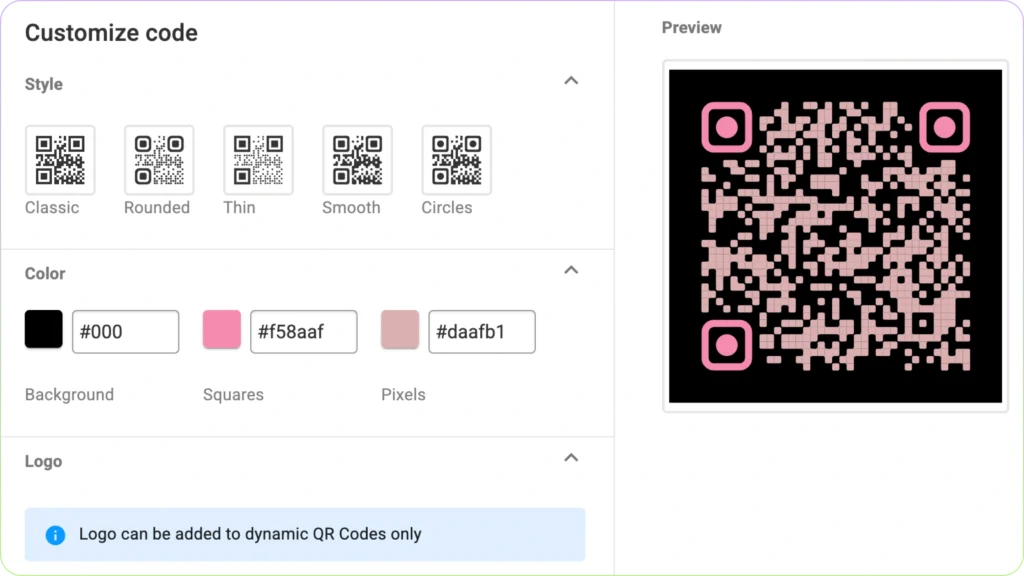1024x576 pixels.
Task: Click the Background label
Action: click(69, 394)
